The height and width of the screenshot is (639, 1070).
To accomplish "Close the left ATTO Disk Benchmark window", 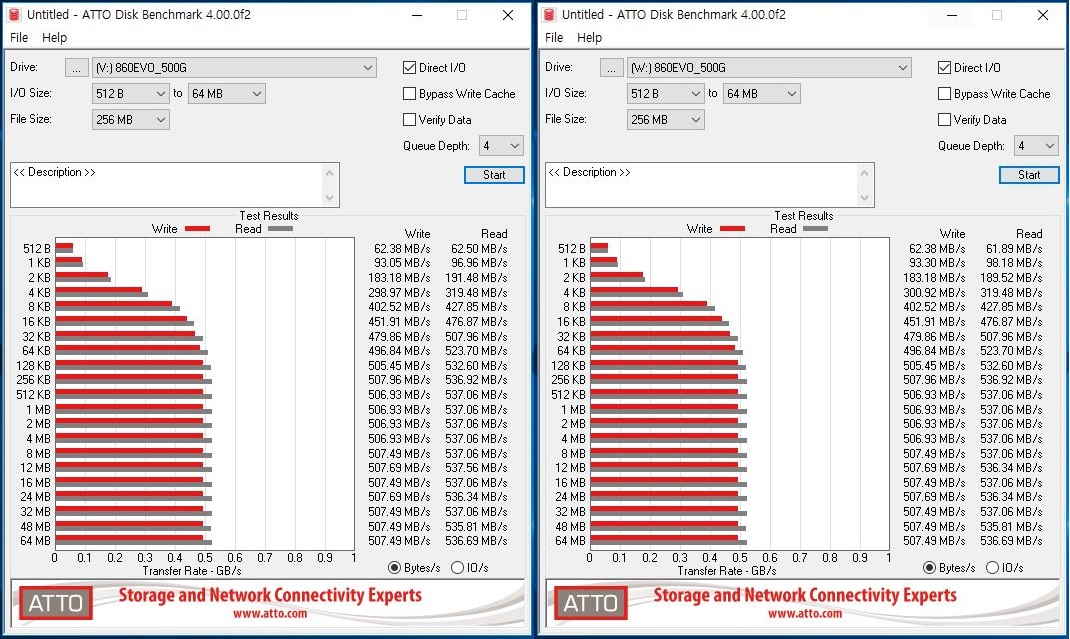I will tap(508, 15).
